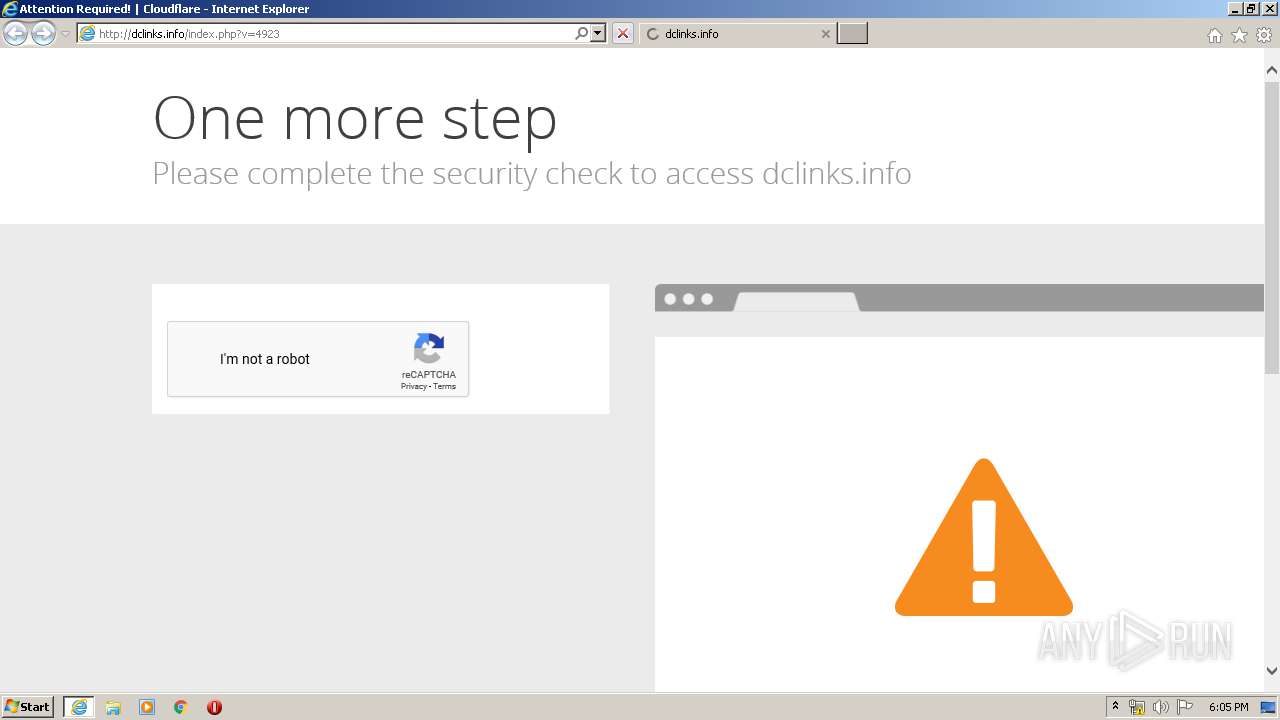Open the reCAPTCHA Privacy link
The height and width of the screenshot is (720, 1280).
point(413,386)
